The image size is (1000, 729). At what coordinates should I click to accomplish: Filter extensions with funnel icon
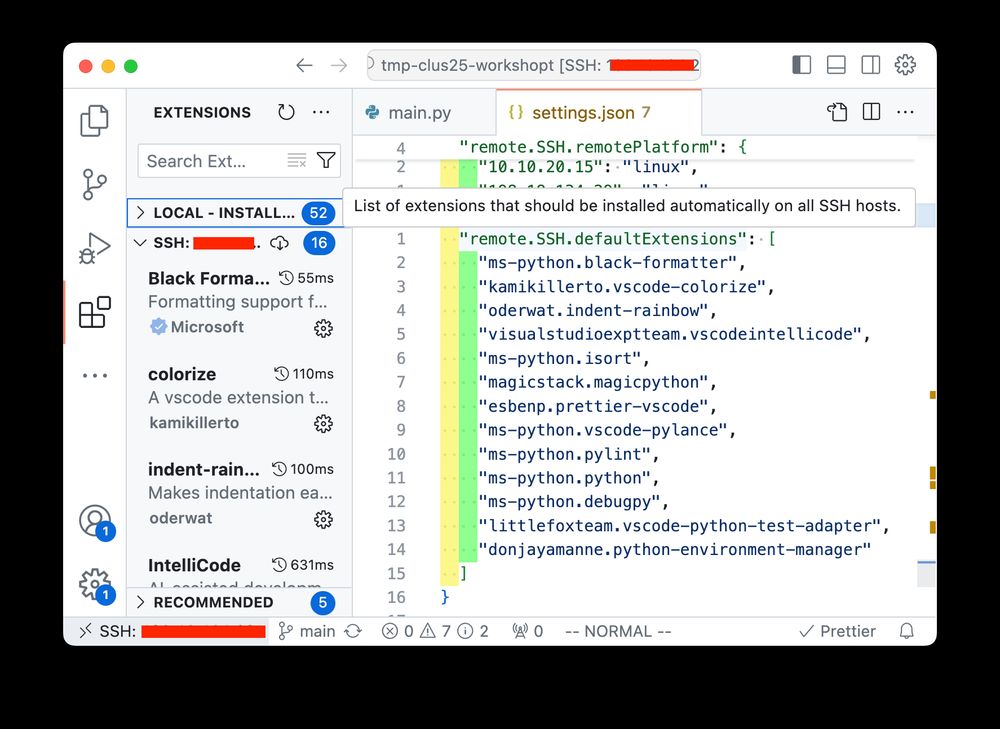(326, 161)
